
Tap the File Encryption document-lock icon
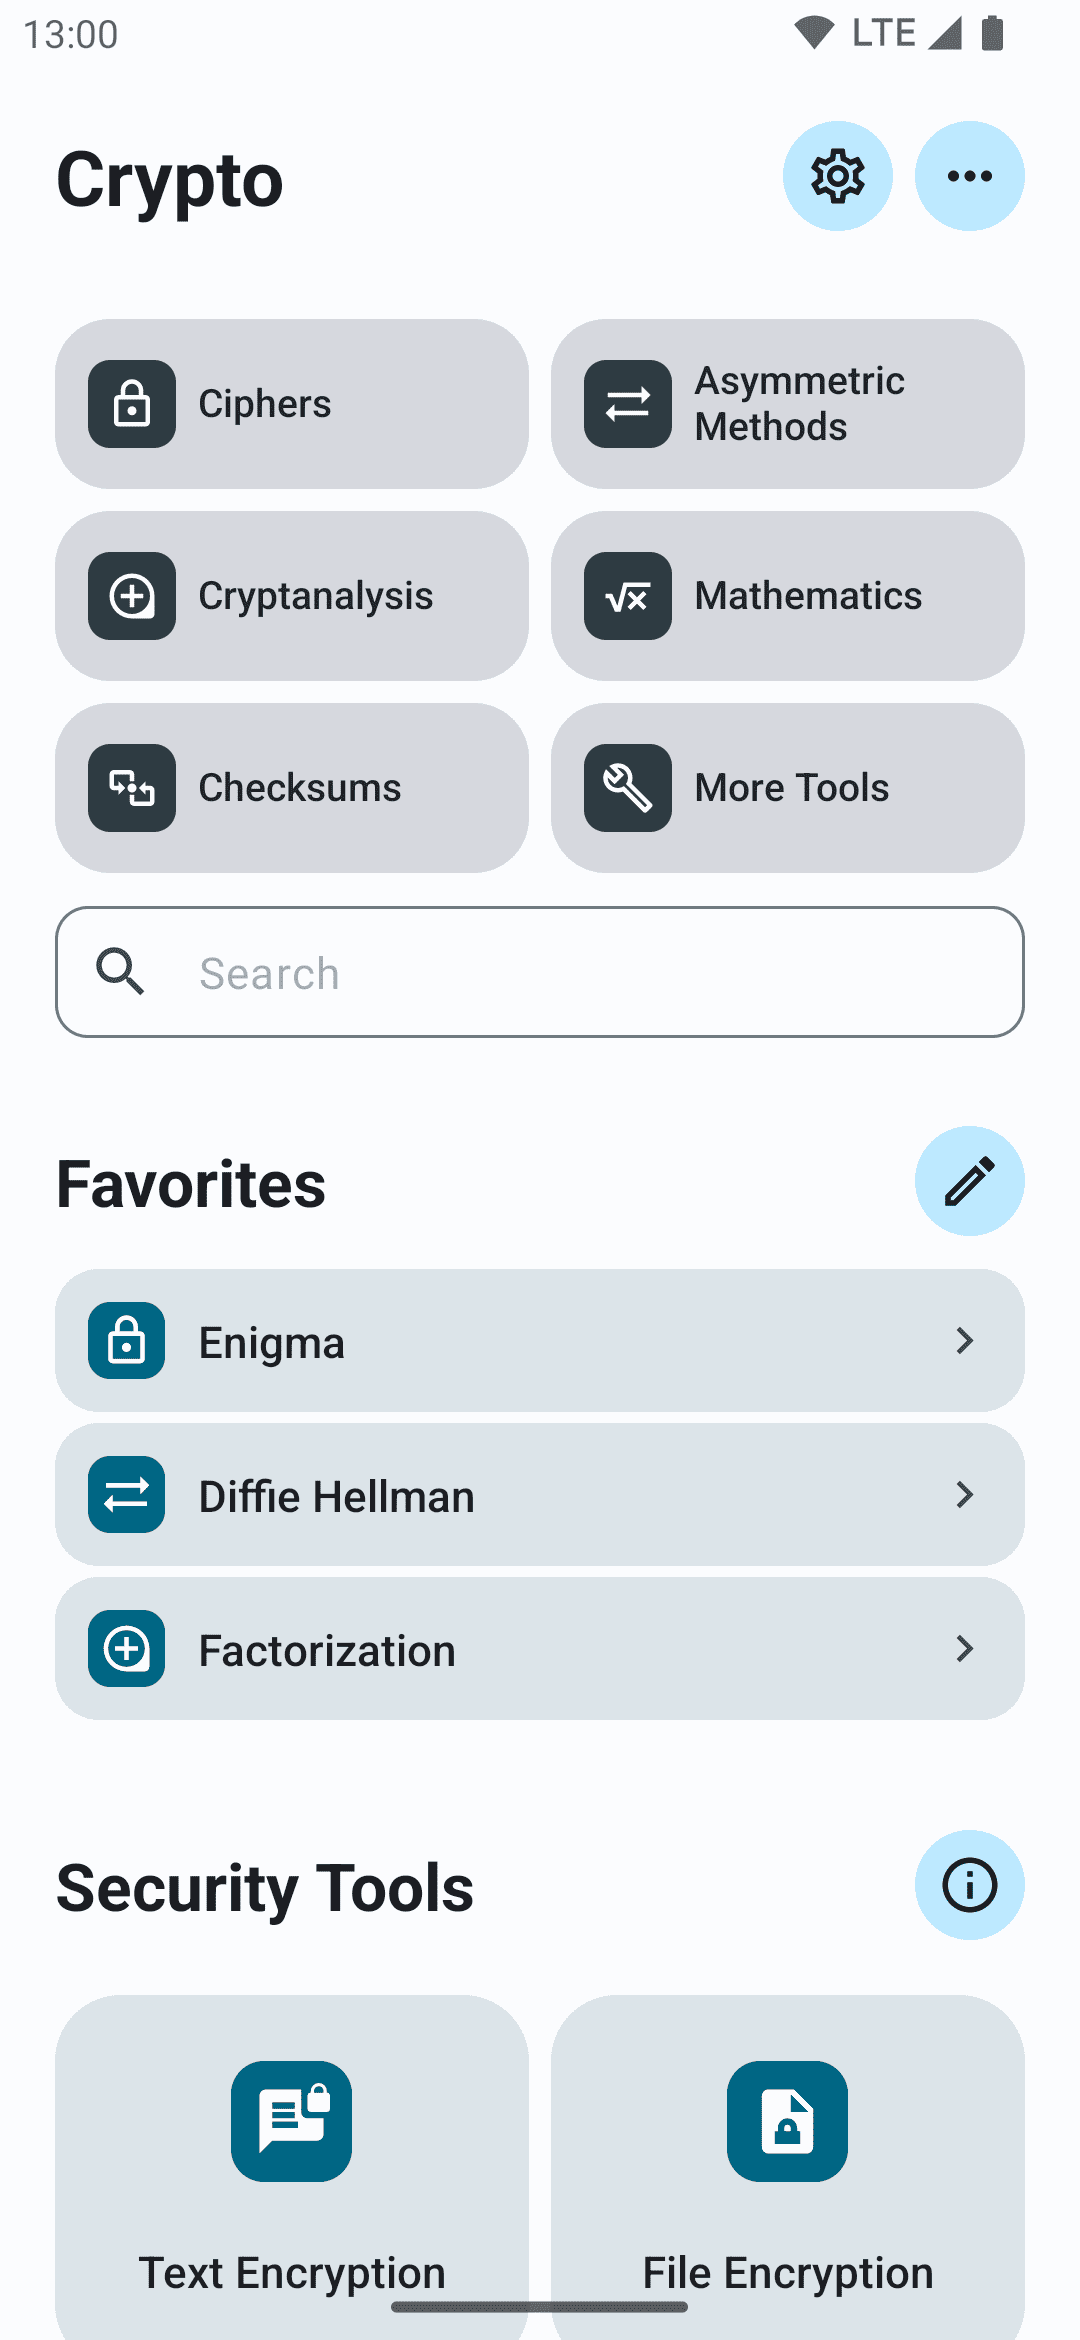[x=787, y=2120]
